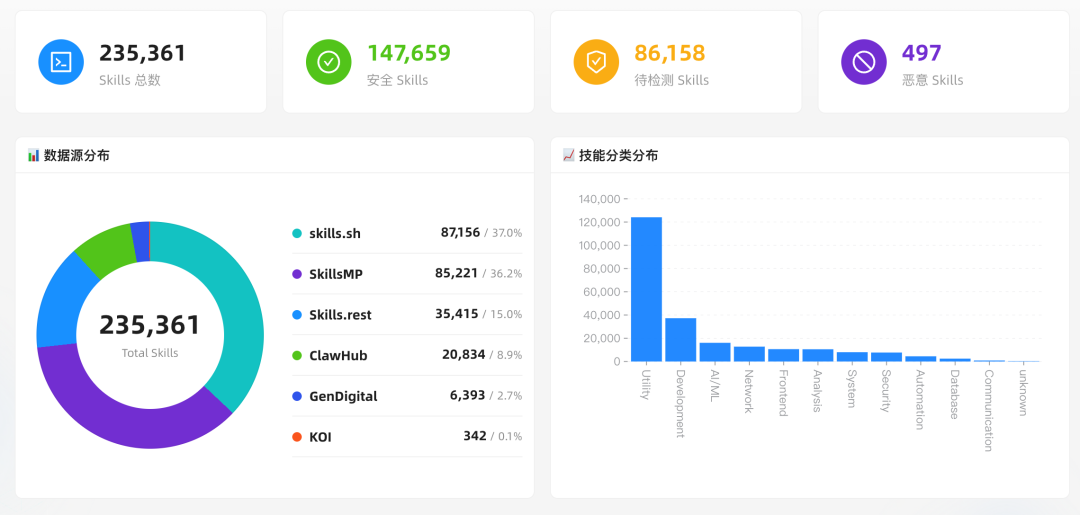Click the line chart icon beside 技能分类分布

[x=568, y=155]
